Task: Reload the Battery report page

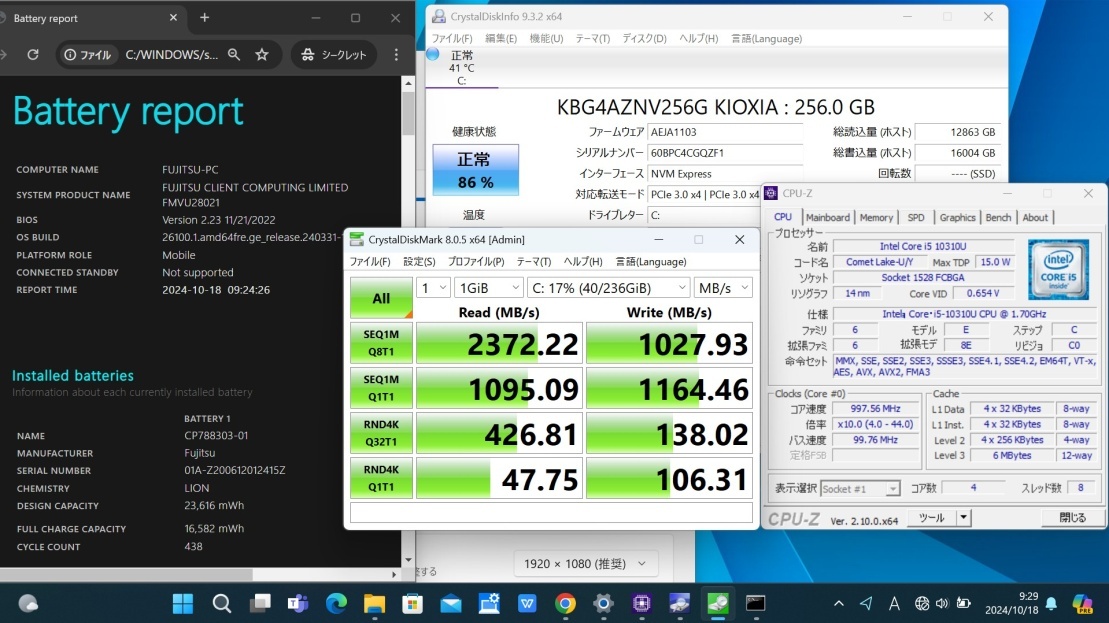Action: 33,54
